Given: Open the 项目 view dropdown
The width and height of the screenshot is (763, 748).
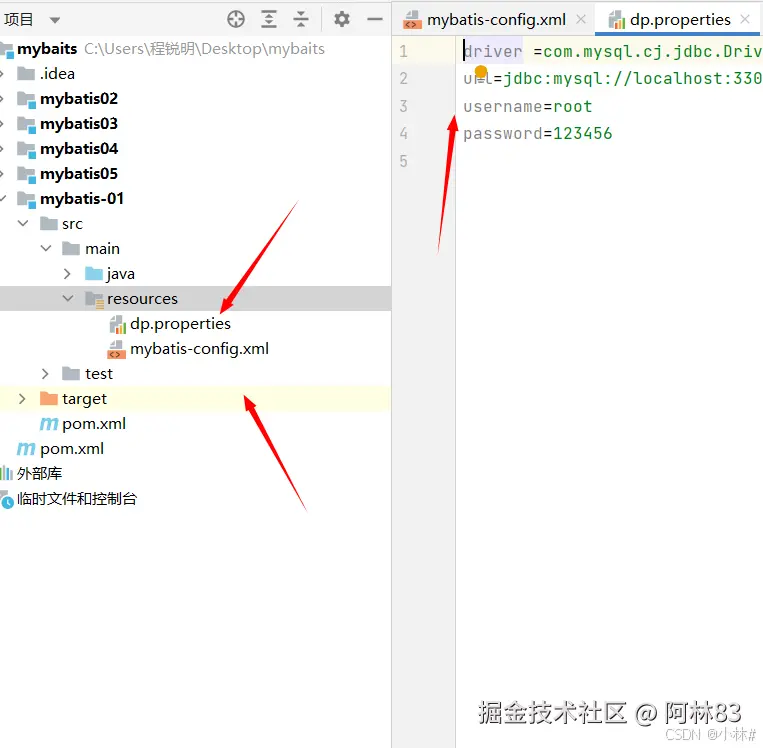Looking at the screenshot, I should pyautogui.click(x=54, y=20).
